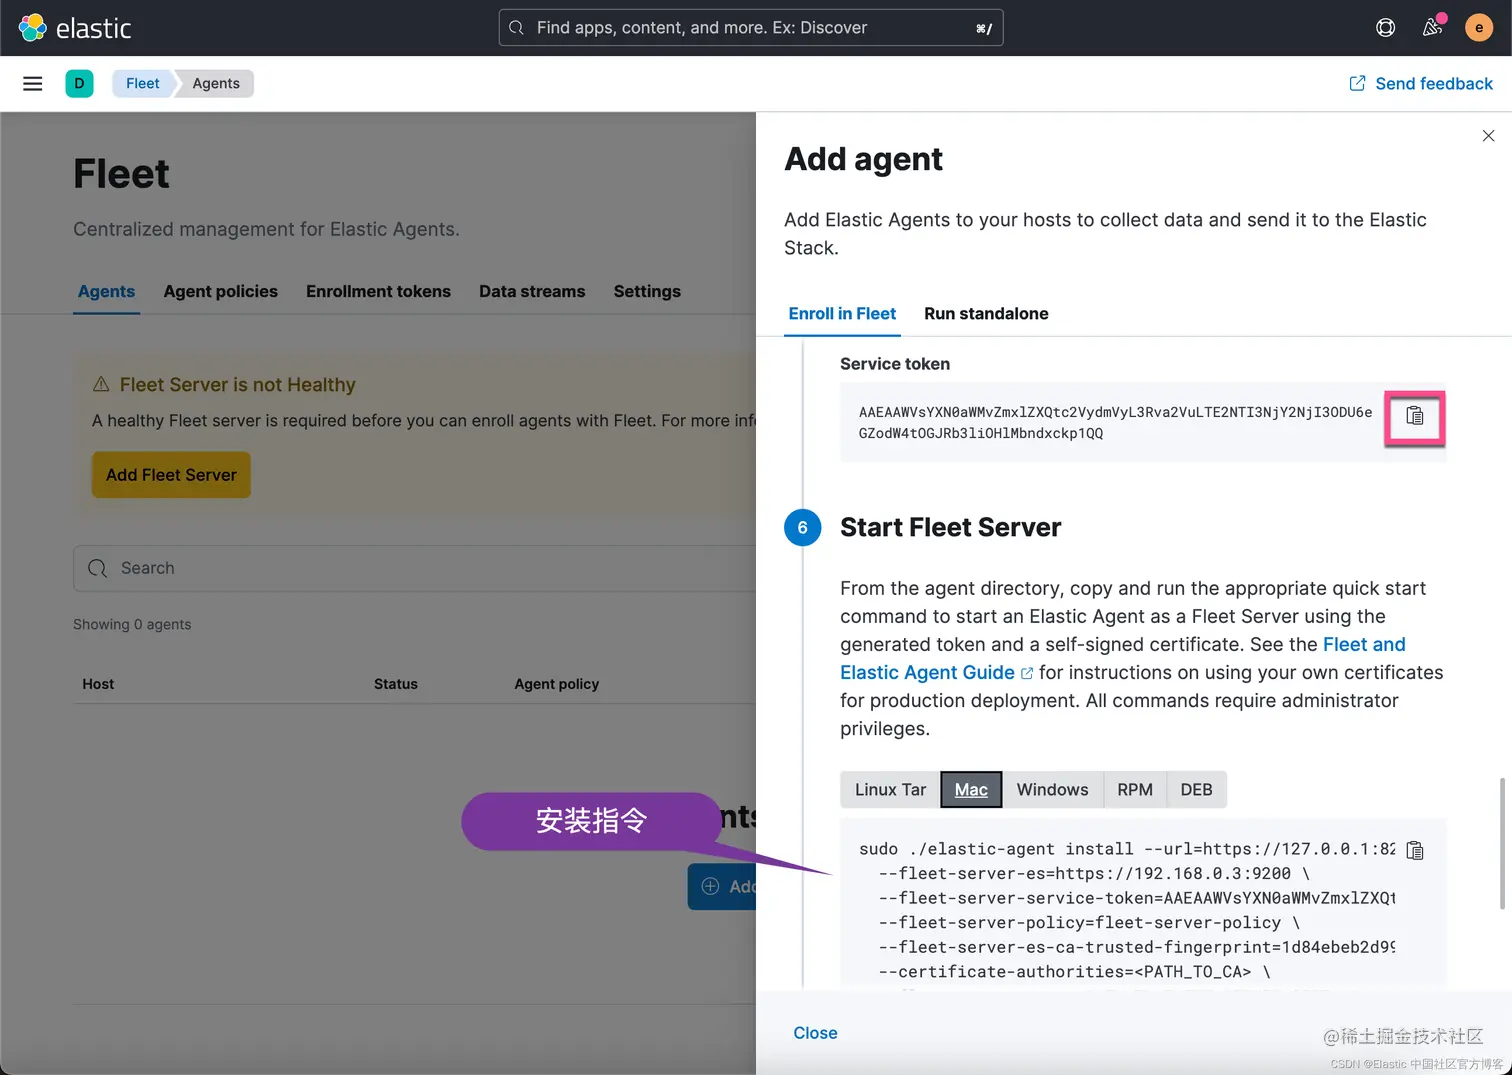Open the newsfeed celebration icon
Image resolution: width=1512 pixels, height=1075 pixels.
(1433, 27)
